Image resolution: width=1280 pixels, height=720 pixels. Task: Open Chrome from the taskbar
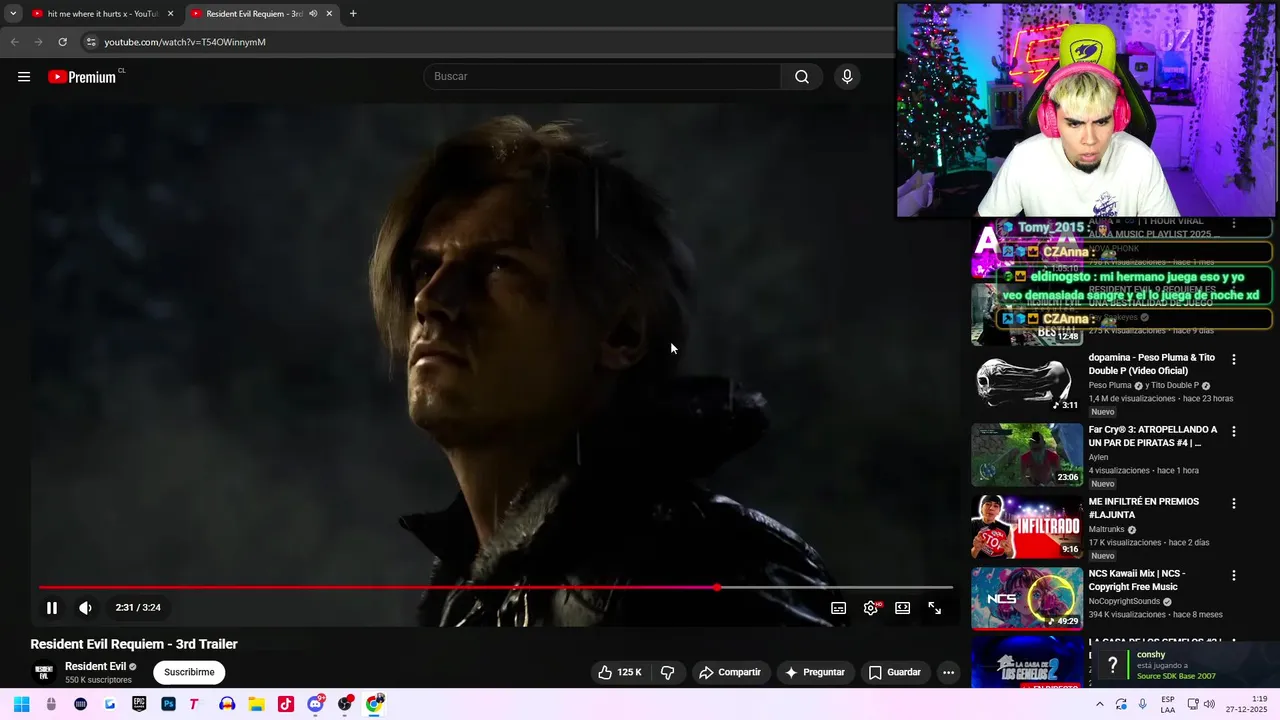point(374,704)
